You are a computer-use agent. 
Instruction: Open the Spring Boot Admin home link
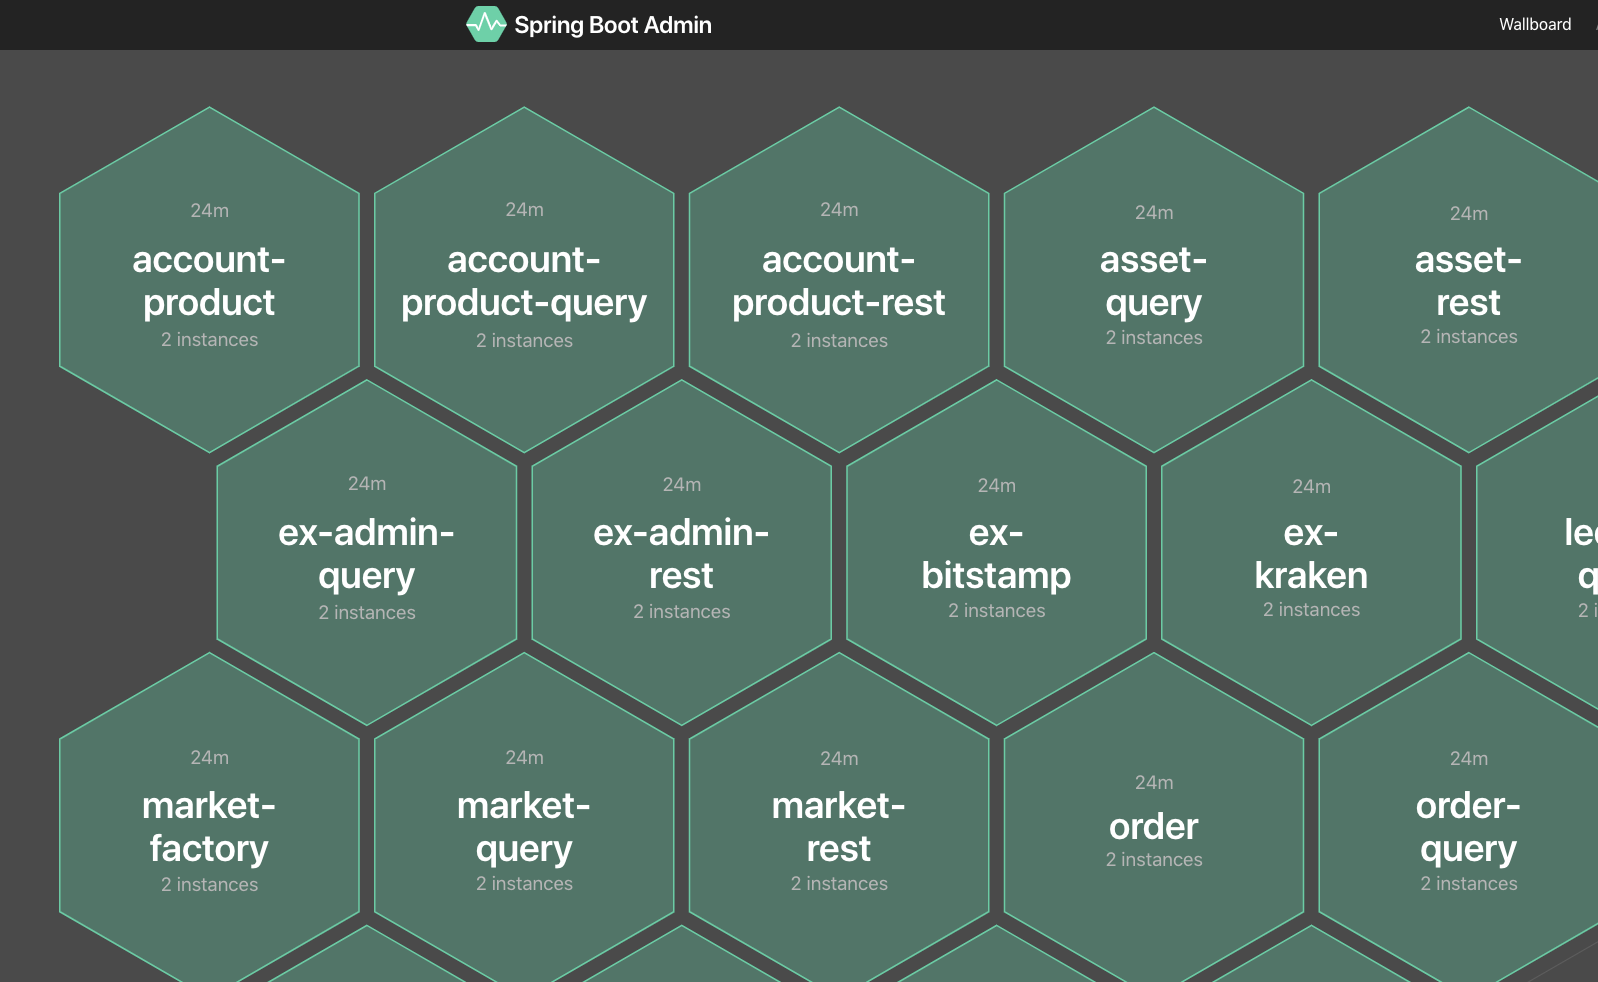(x=589, y=25)
